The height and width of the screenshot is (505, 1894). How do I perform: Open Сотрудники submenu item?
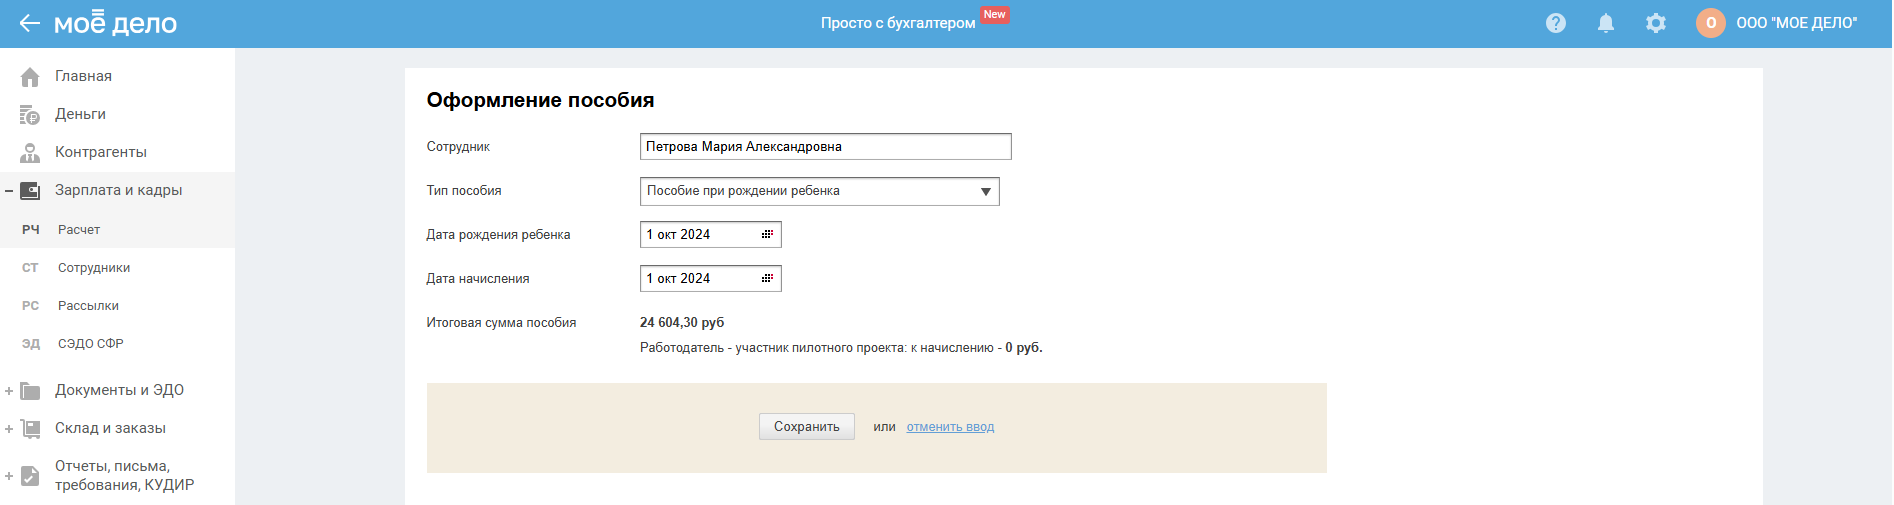pyautogui.click(x=94, y=268)
